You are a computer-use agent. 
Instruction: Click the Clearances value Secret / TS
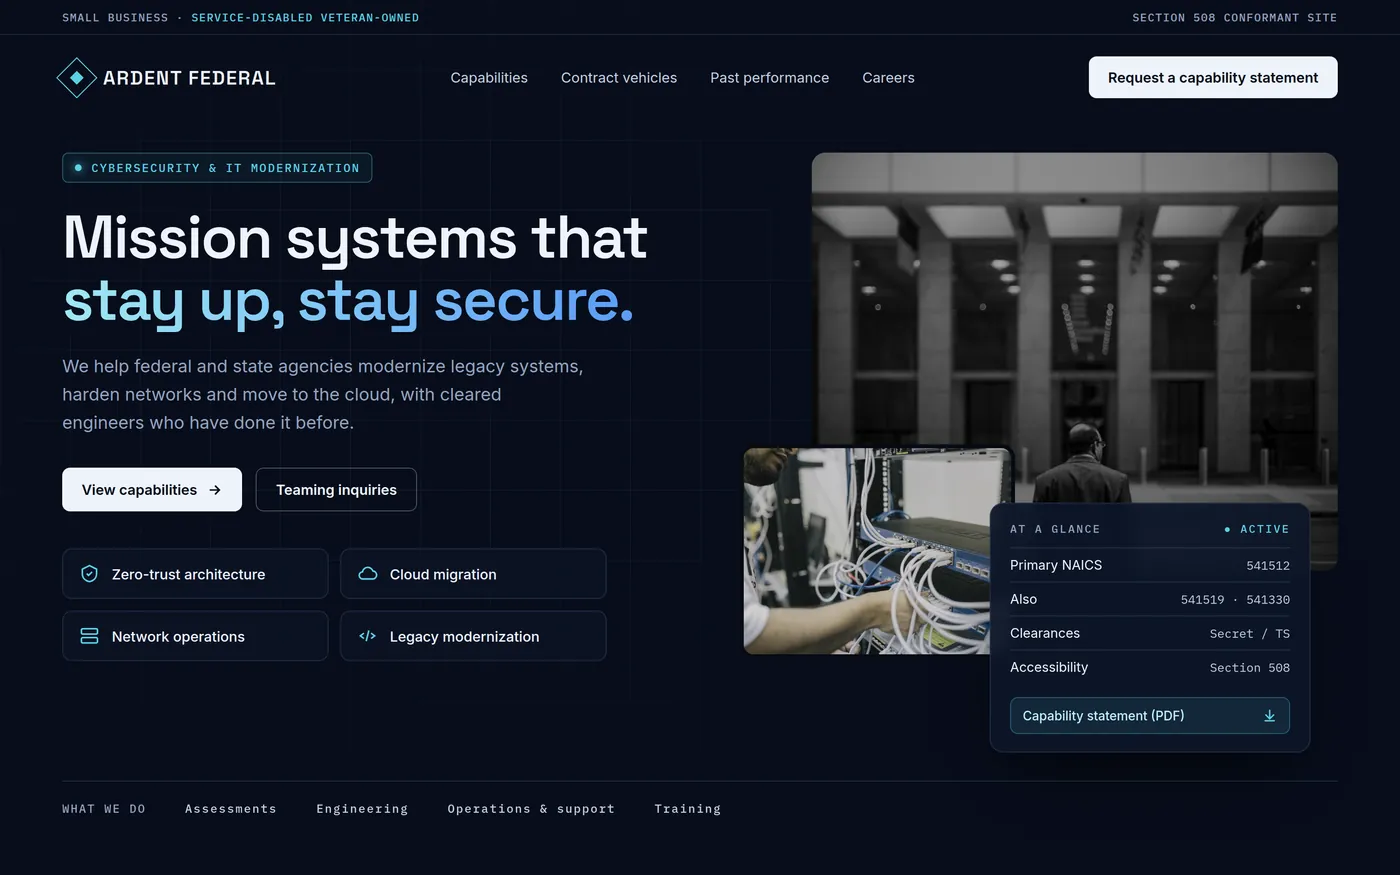(1249, 634)
